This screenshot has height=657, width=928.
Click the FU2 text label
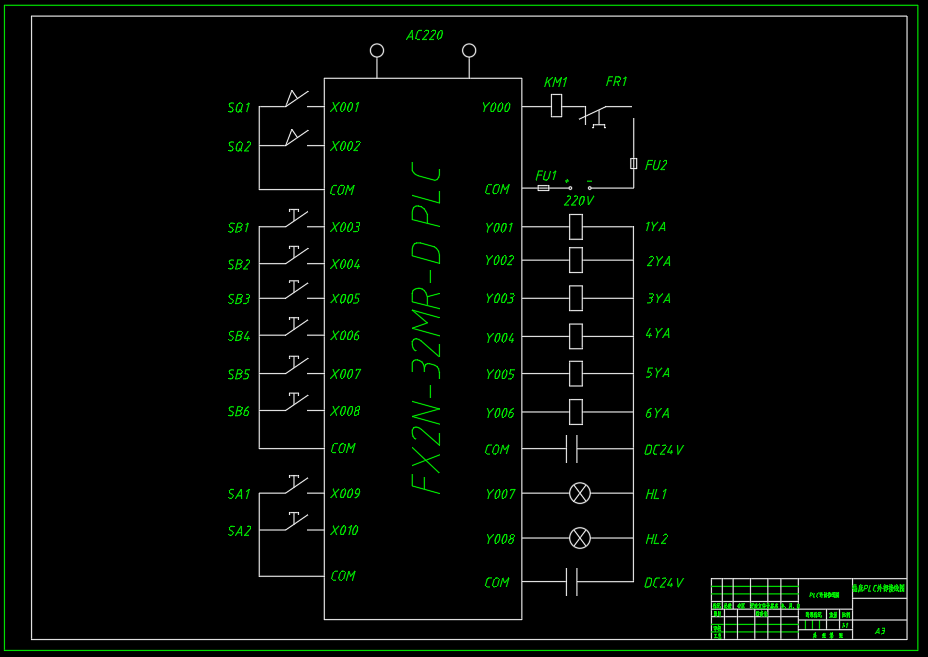(656, 165)
